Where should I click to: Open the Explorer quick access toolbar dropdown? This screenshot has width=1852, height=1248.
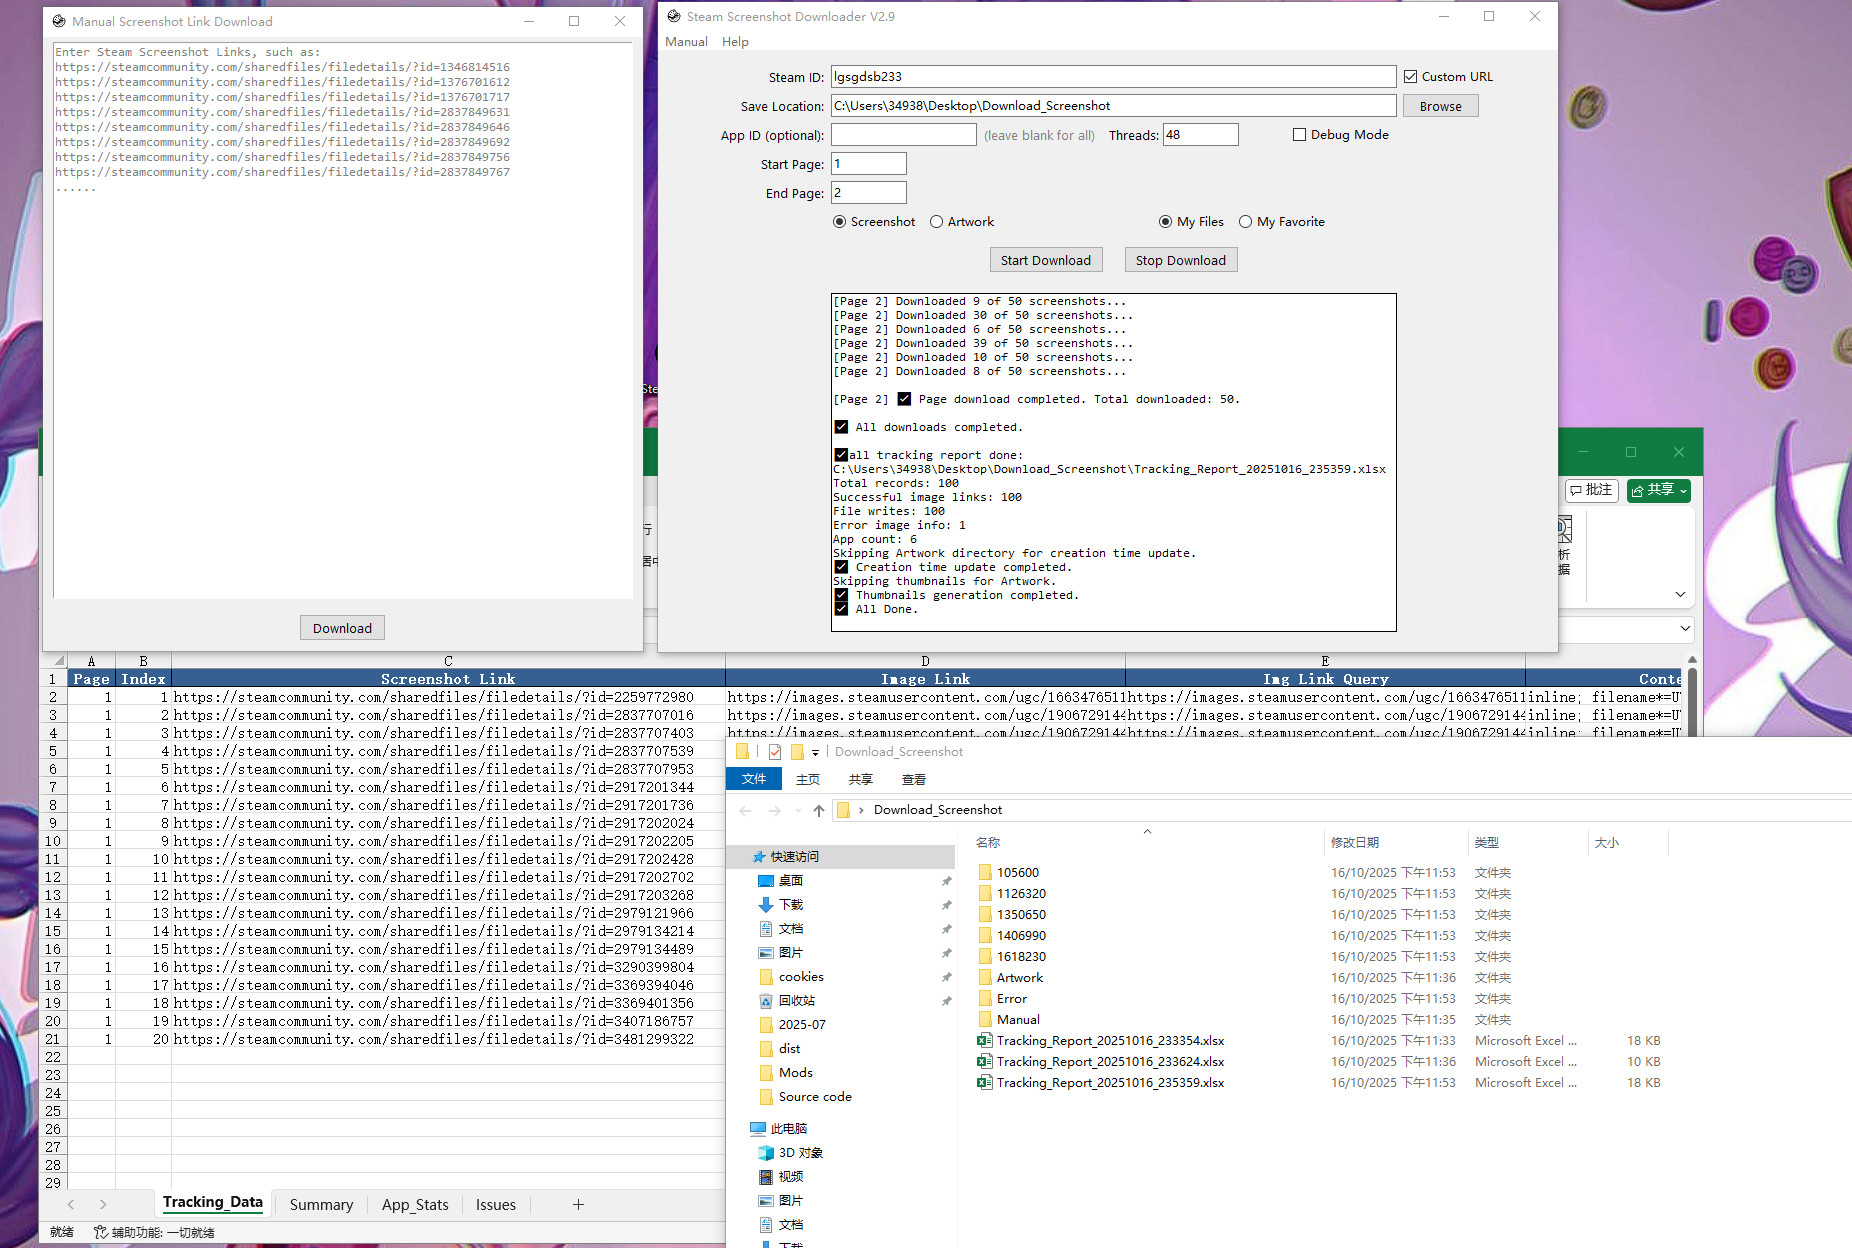click(815, 752)
